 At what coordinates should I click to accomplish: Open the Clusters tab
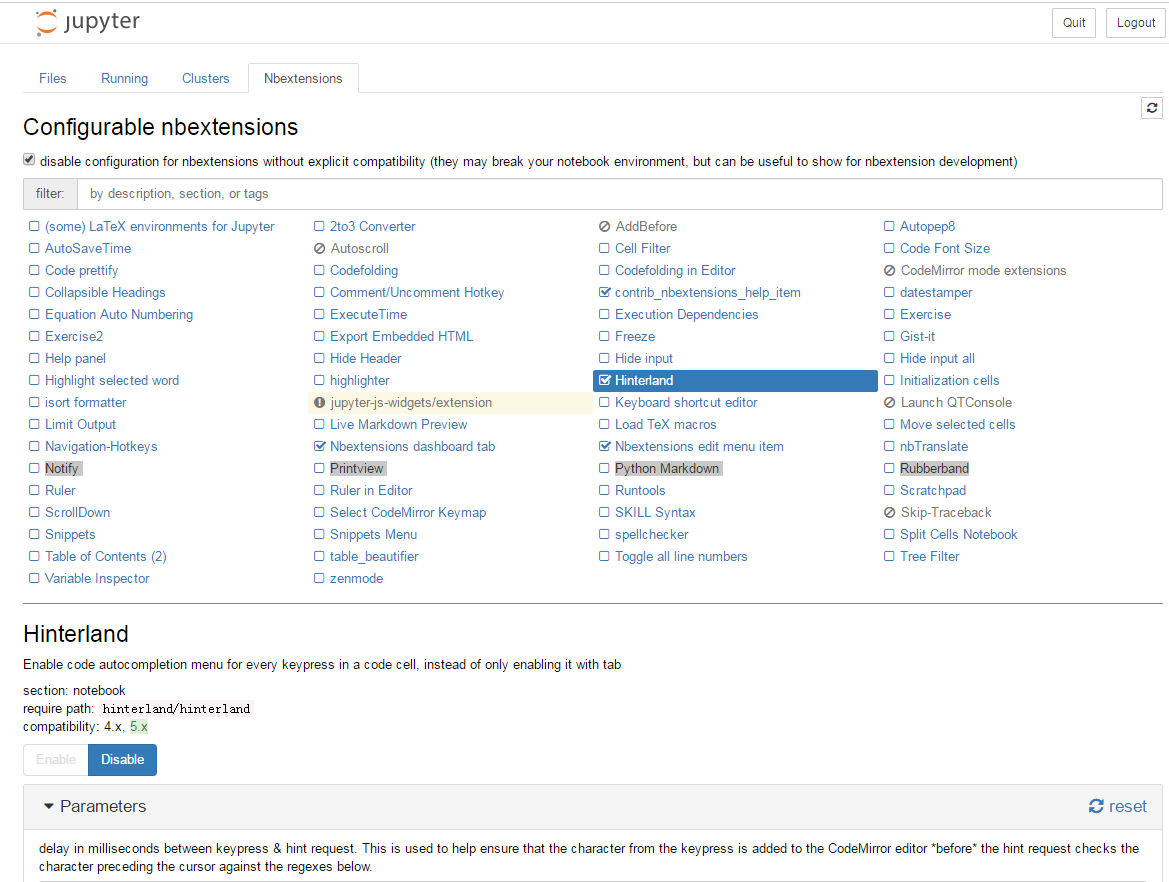click(206, 78)
